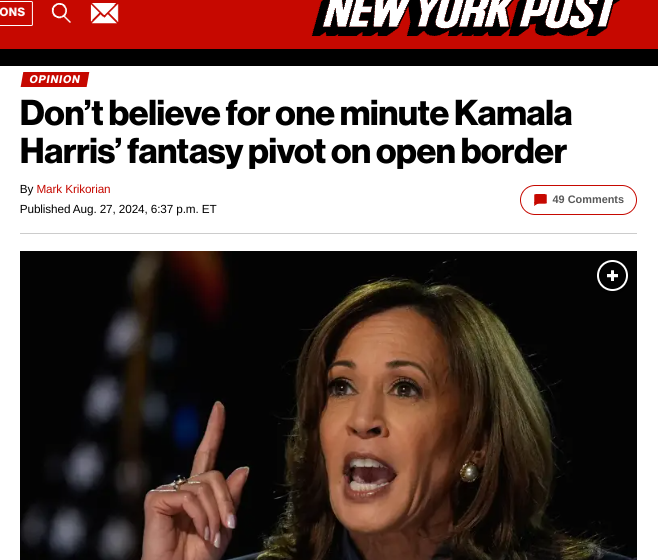View the 49 Comments text

coord(588,199)
